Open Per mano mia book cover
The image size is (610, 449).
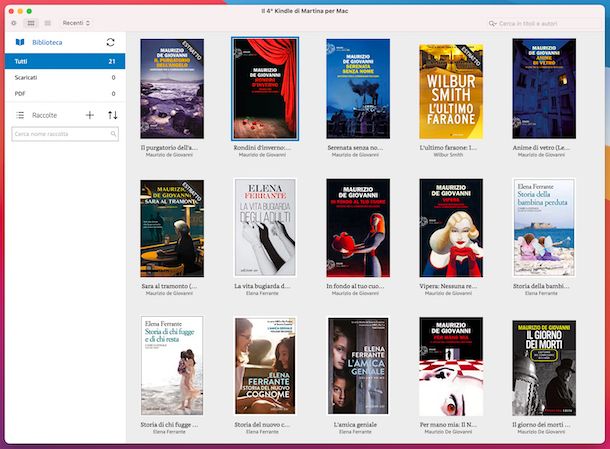coord(451,367)
